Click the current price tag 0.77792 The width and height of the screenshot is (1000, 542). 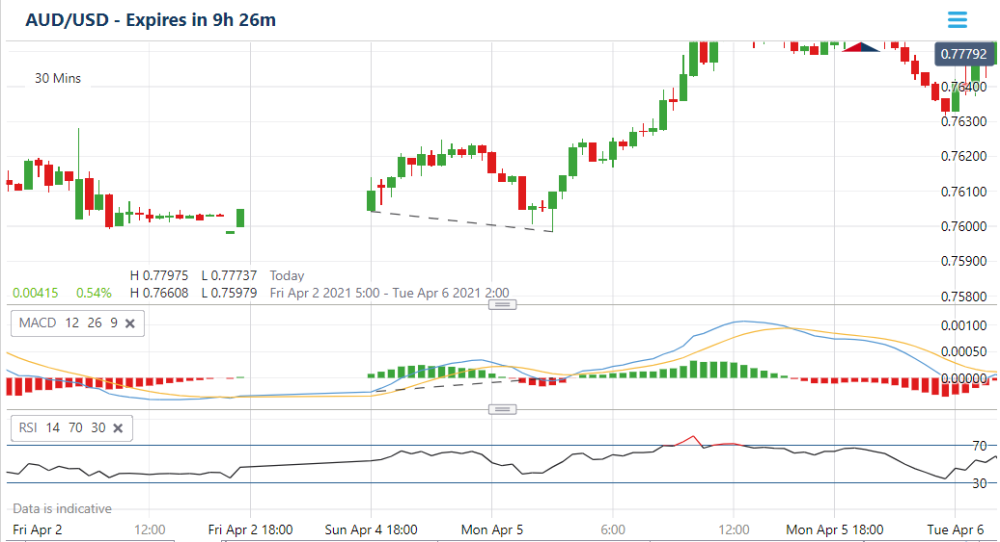coord(964,54)
